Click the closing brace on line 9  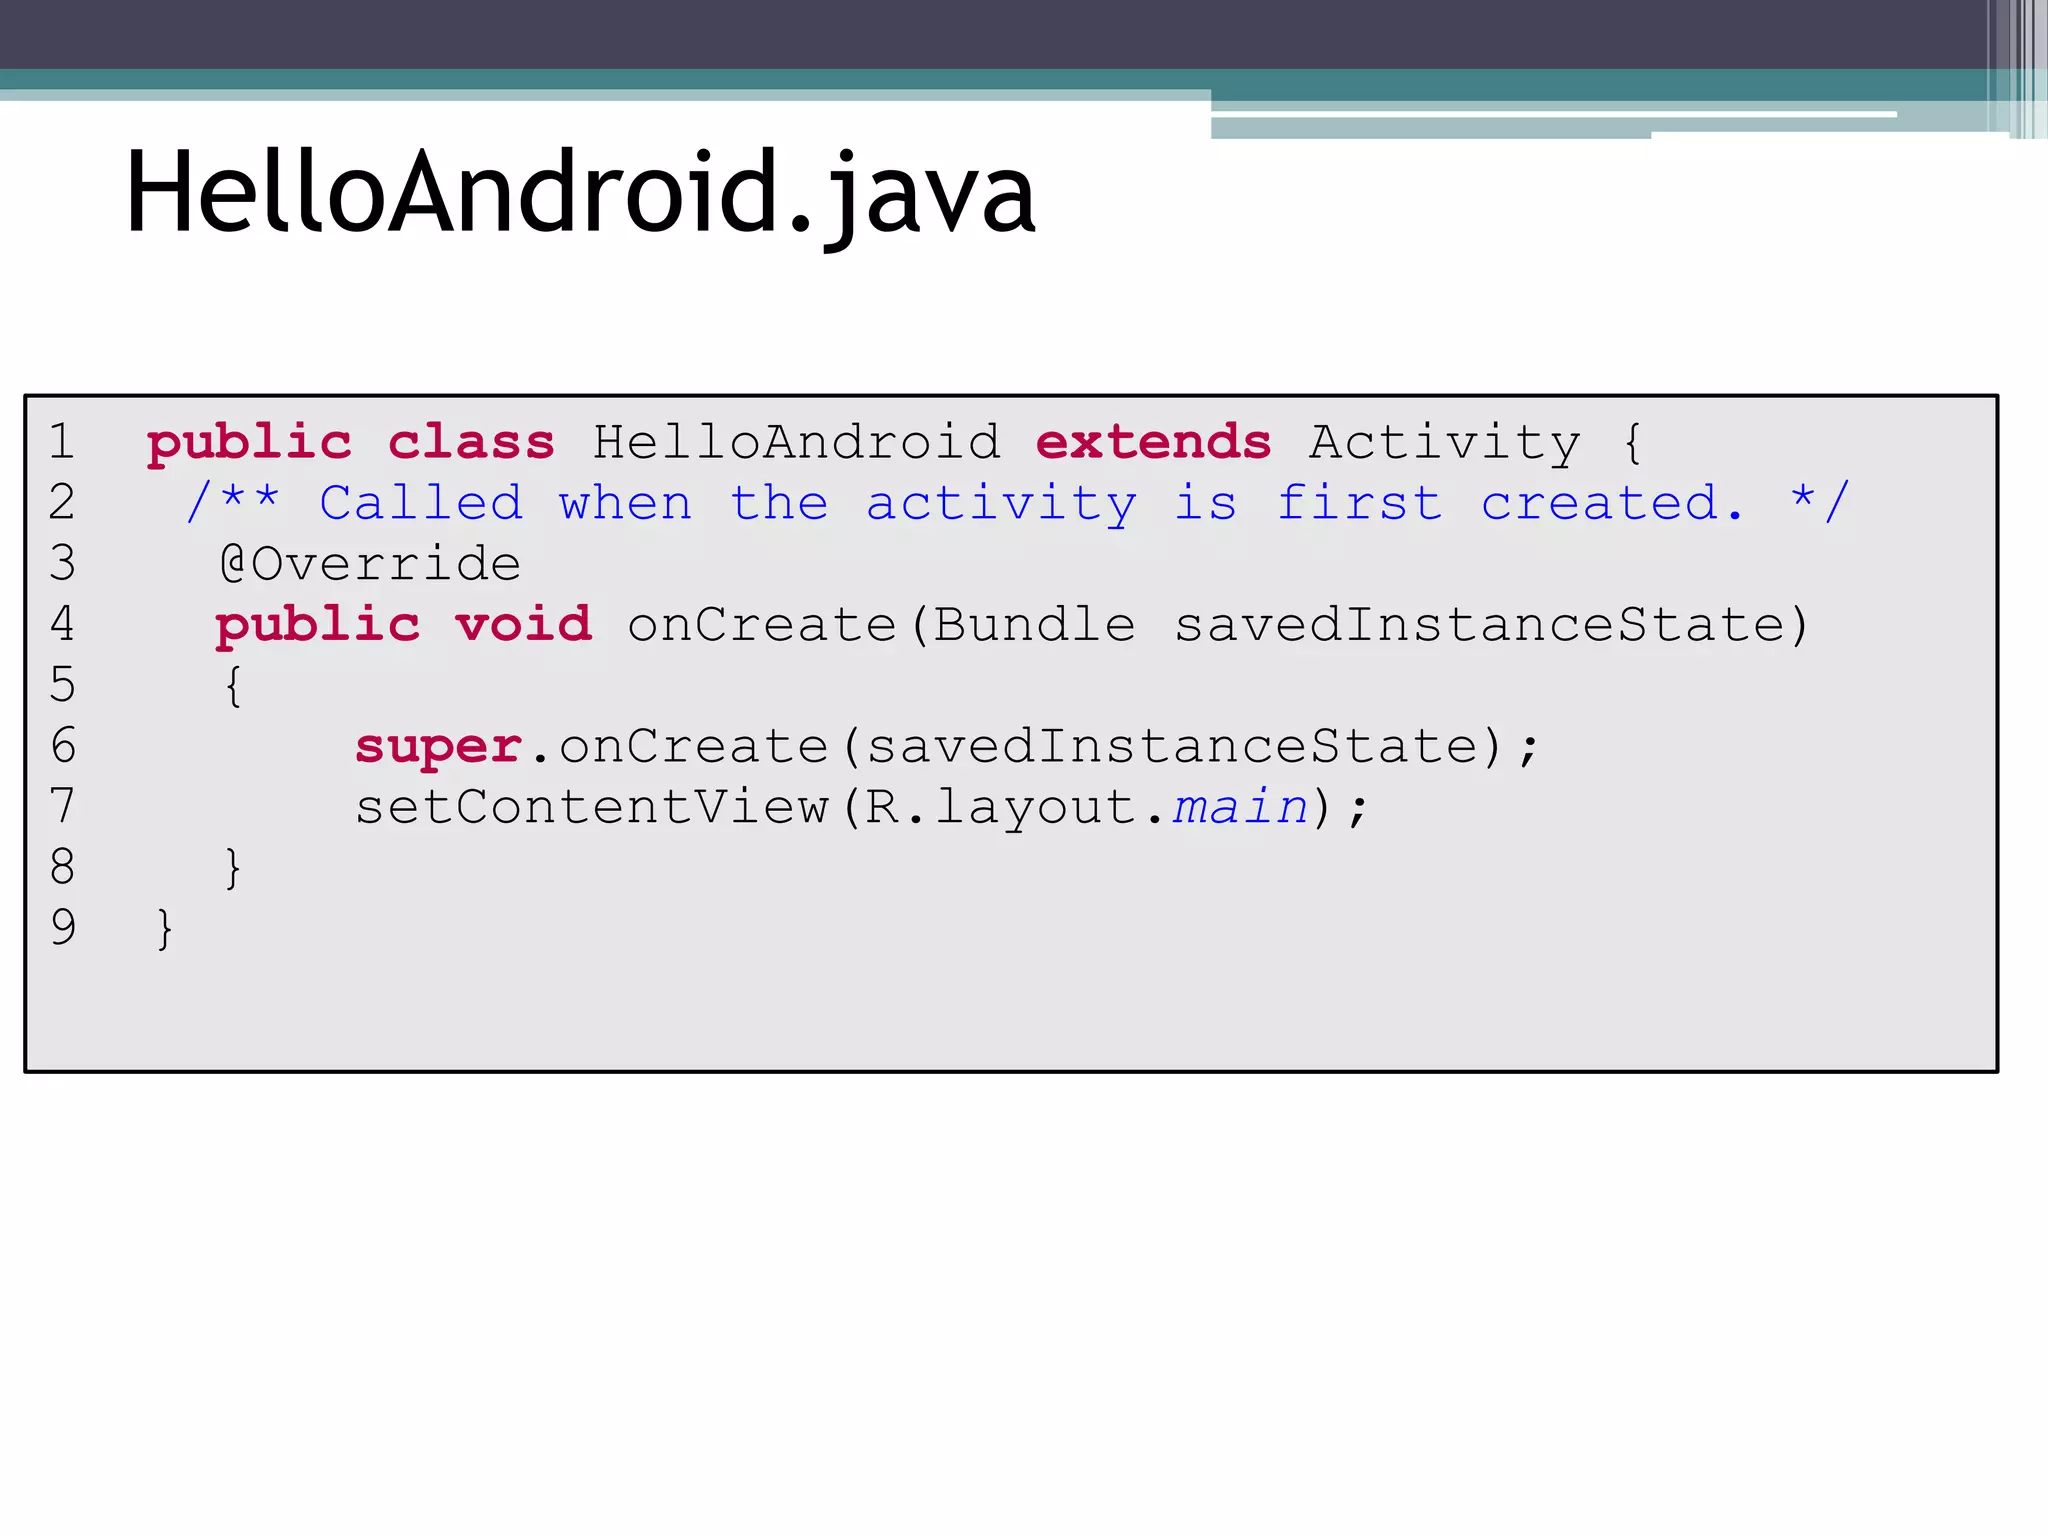(x=165, y=929)
